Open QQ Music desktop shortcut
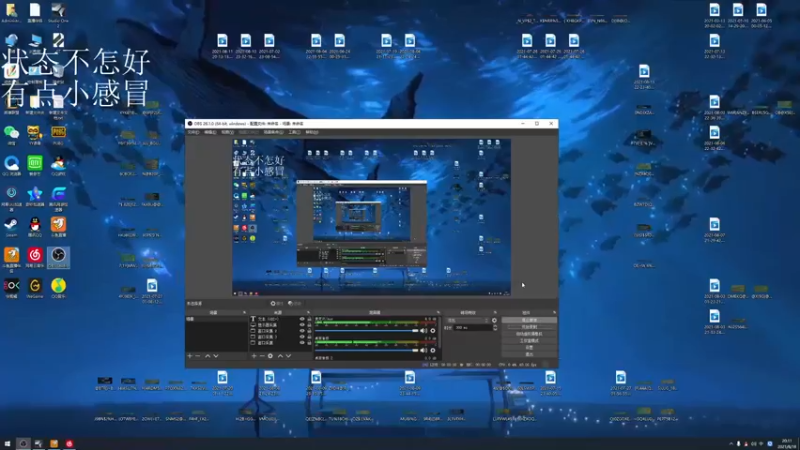 point(58,288)
